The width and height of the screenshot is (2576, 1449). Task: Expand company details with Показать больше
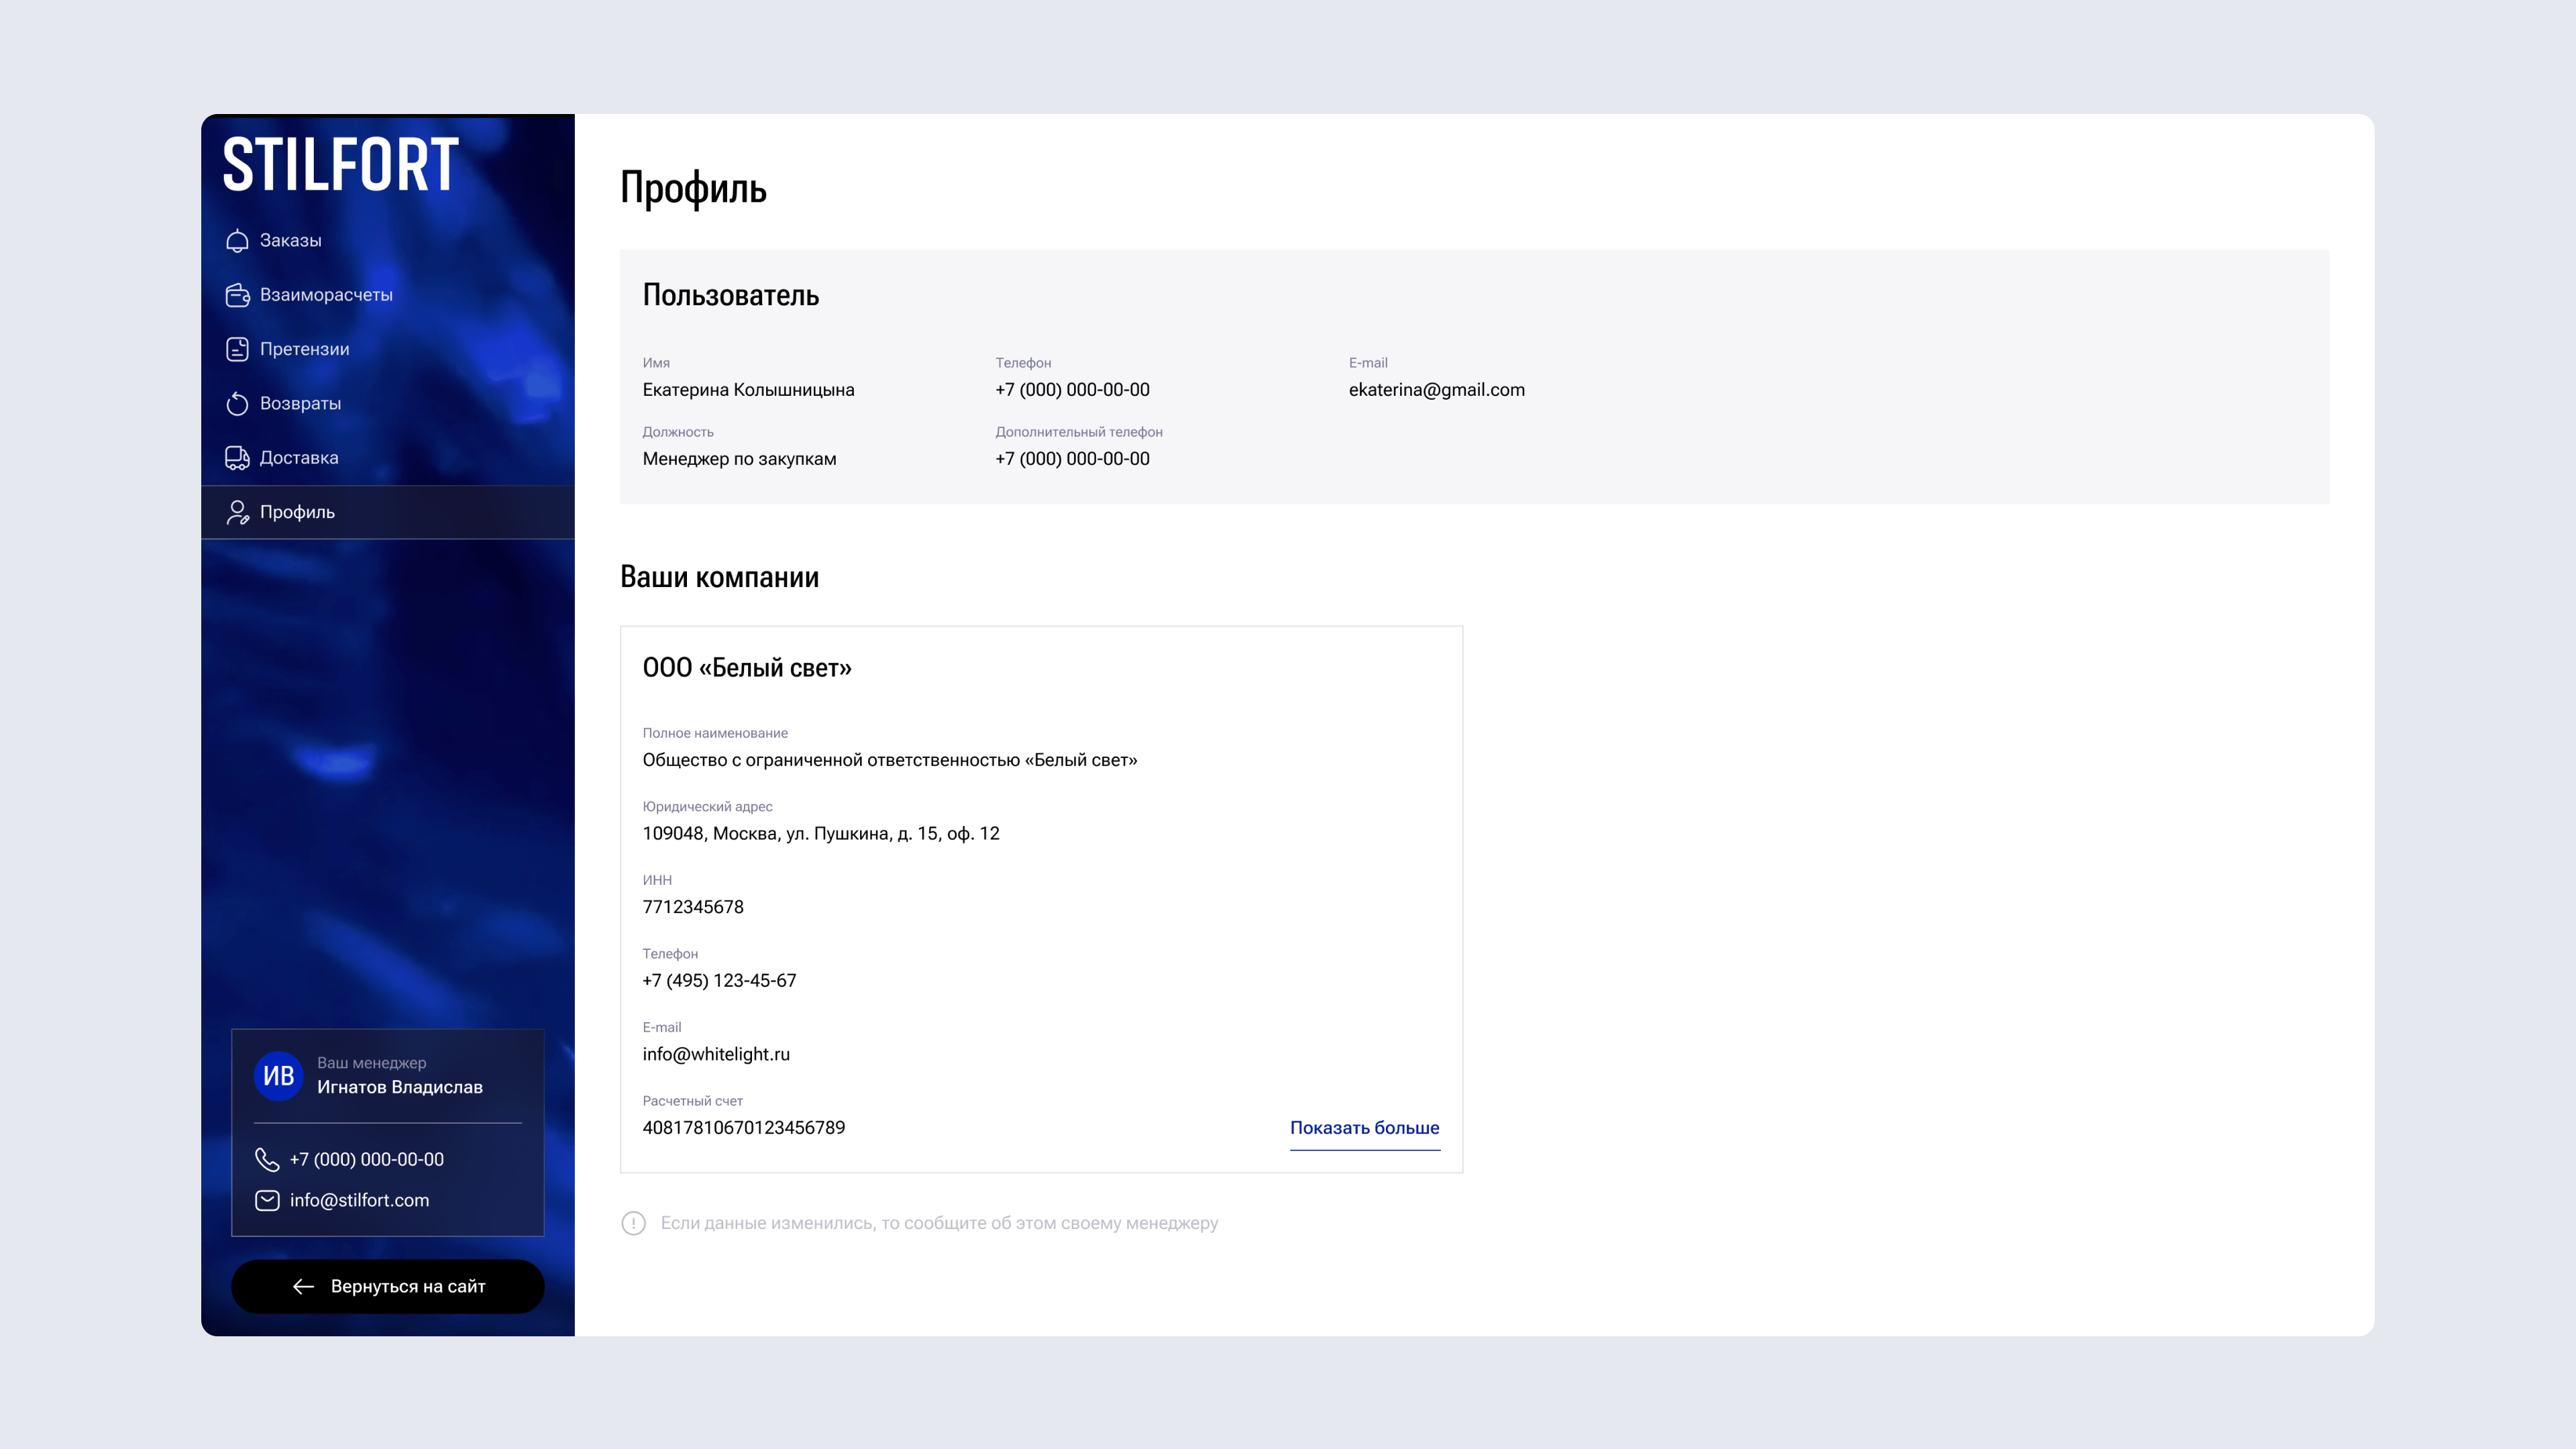(x=1364, y=1128)
